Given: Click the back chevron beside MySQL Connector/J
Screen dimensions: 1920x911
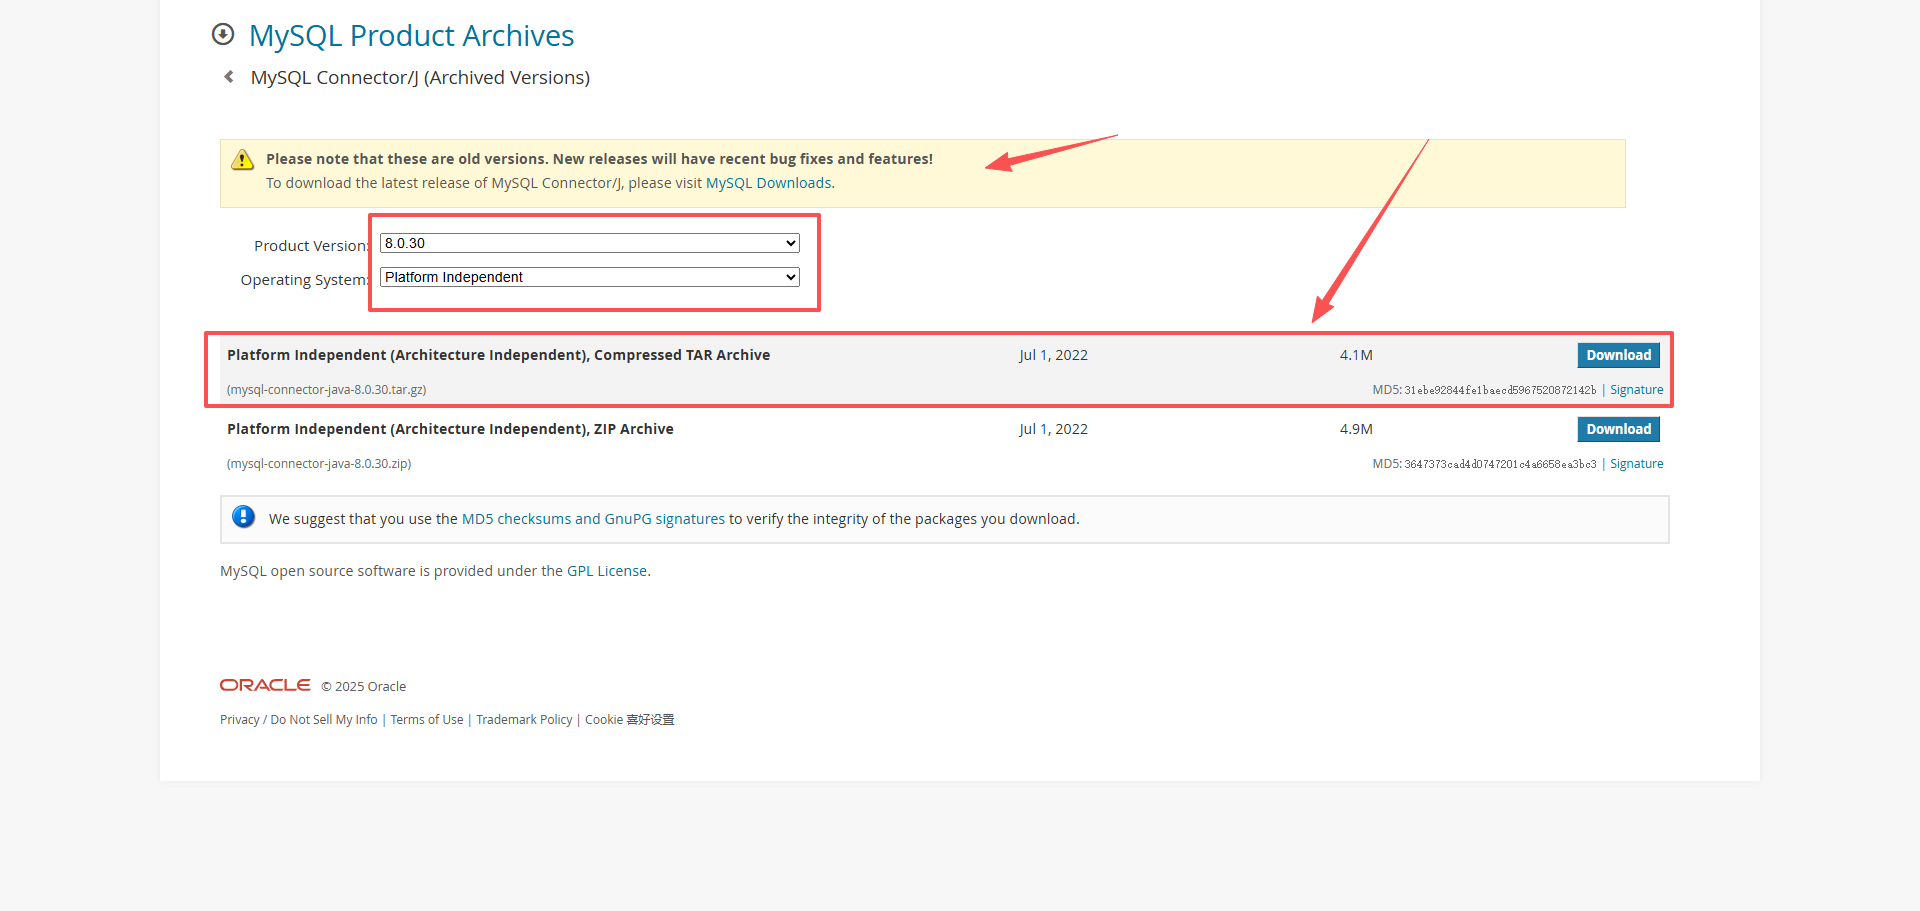Looking at the screenshot, I should click(229, 77).
